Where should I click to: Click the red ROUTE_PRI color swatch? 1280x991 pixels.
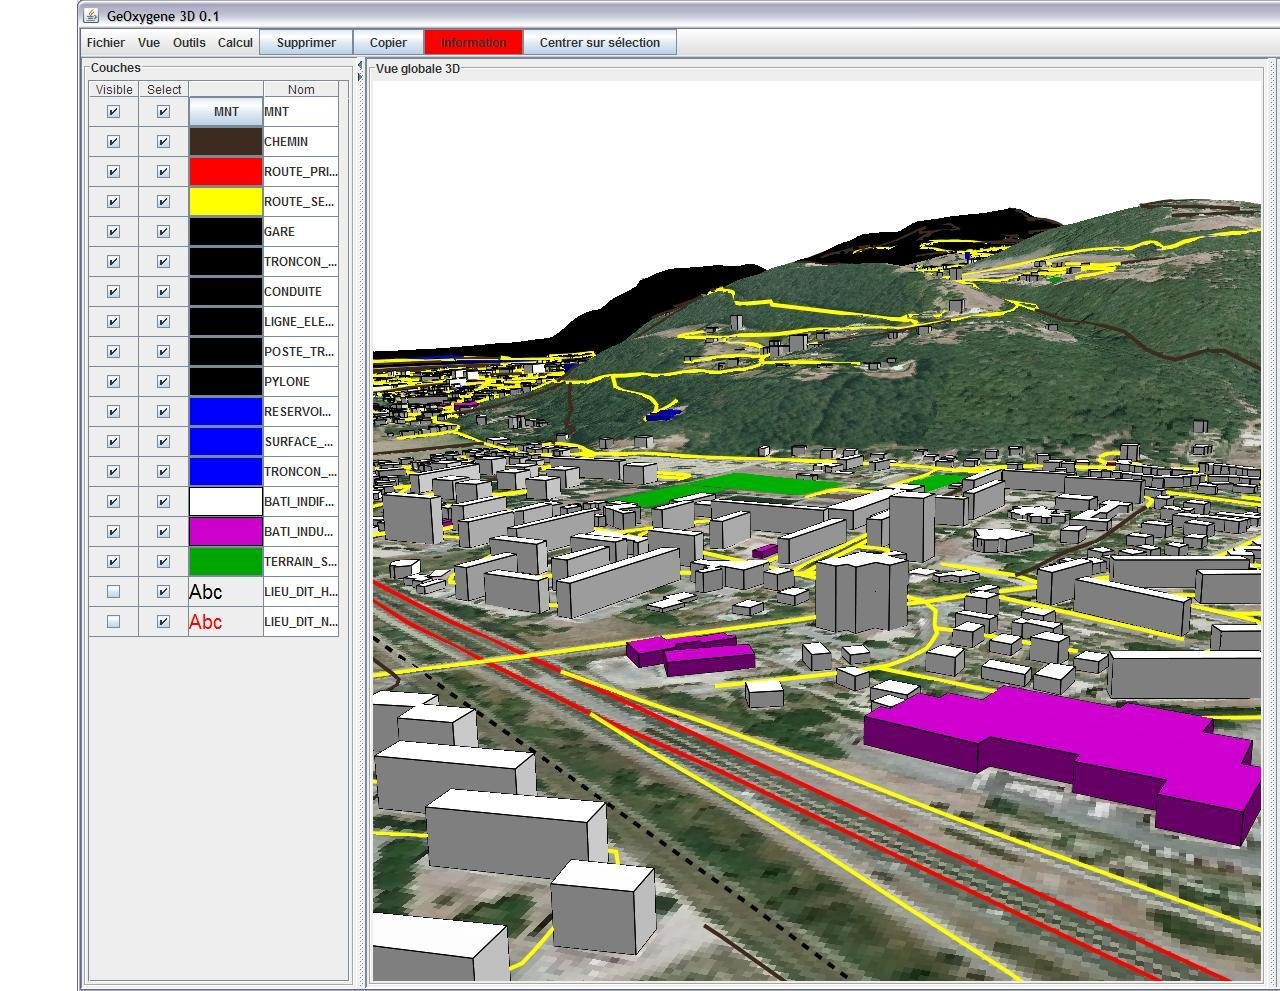tap(226, 172)
